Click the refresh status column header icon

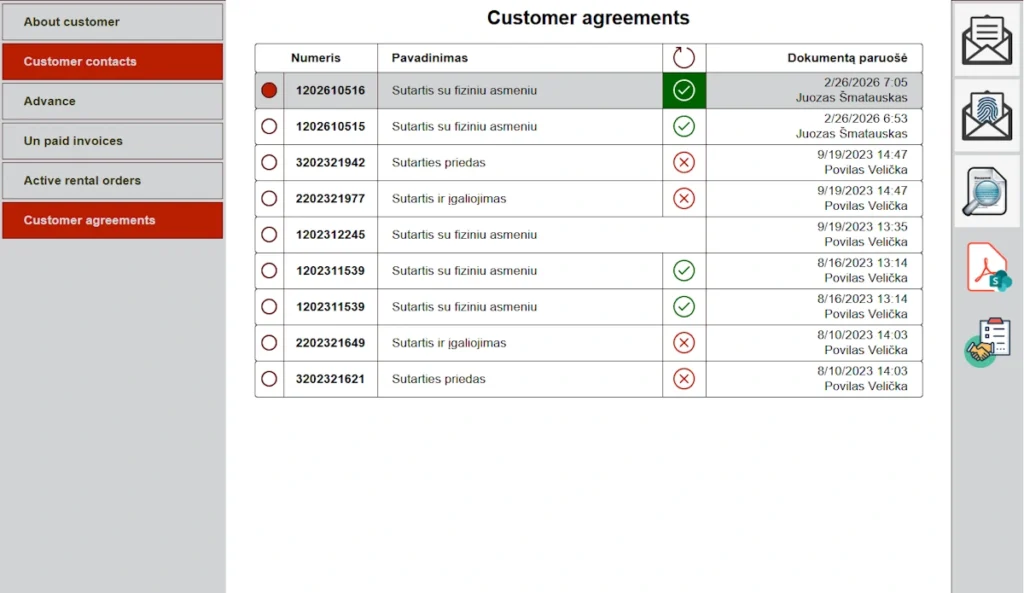click(x=684, y=58)
